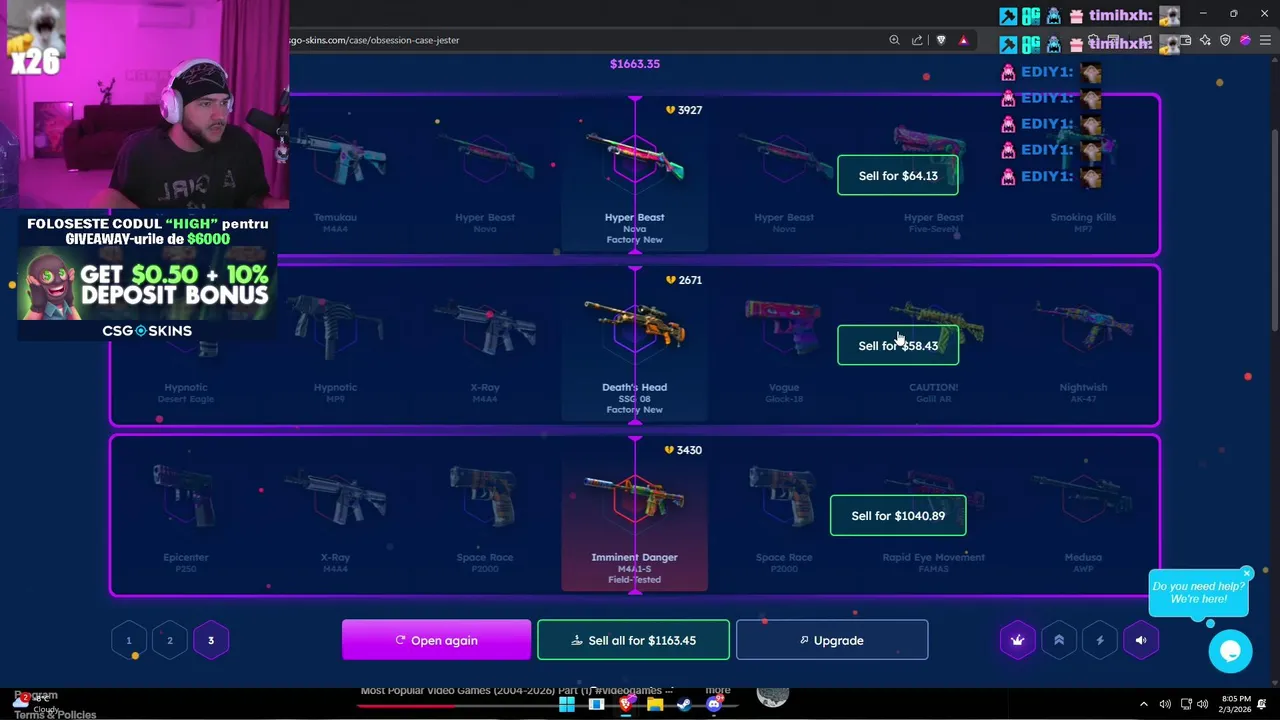1280x720 pixels.
Task: Click the Hypnotic MP9 skin
Action: (x=335, y=346)
